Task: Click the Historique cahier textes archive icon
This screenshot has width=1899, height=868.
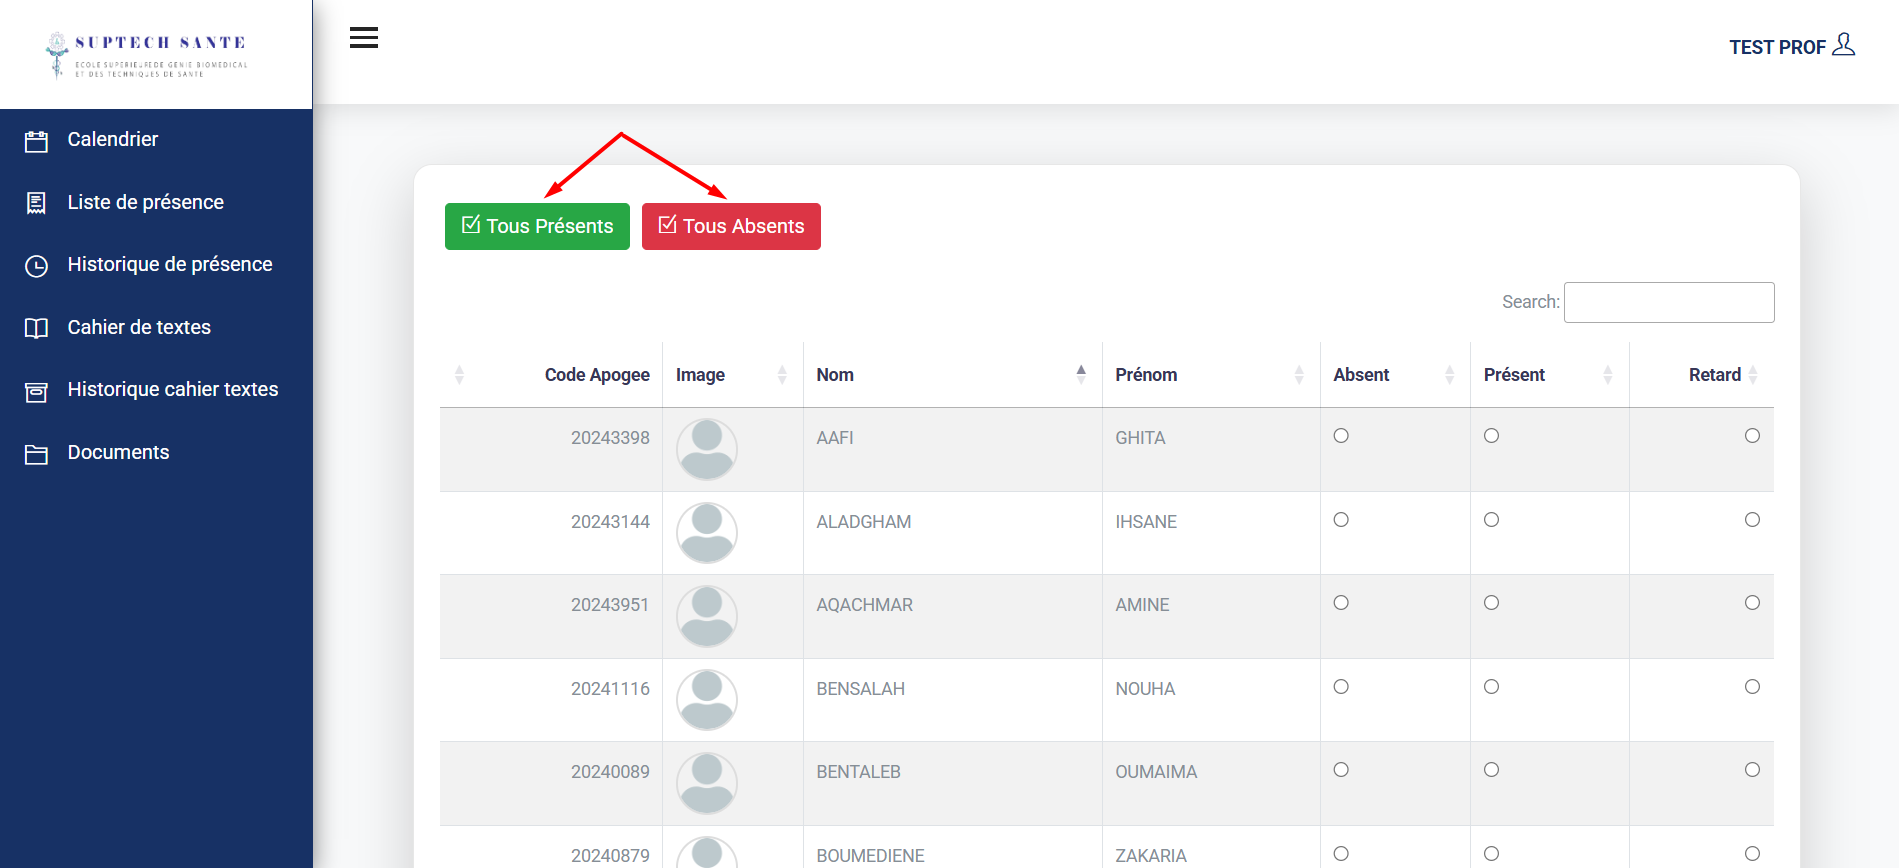Action: pyautogui.click(x=36, y=391)
